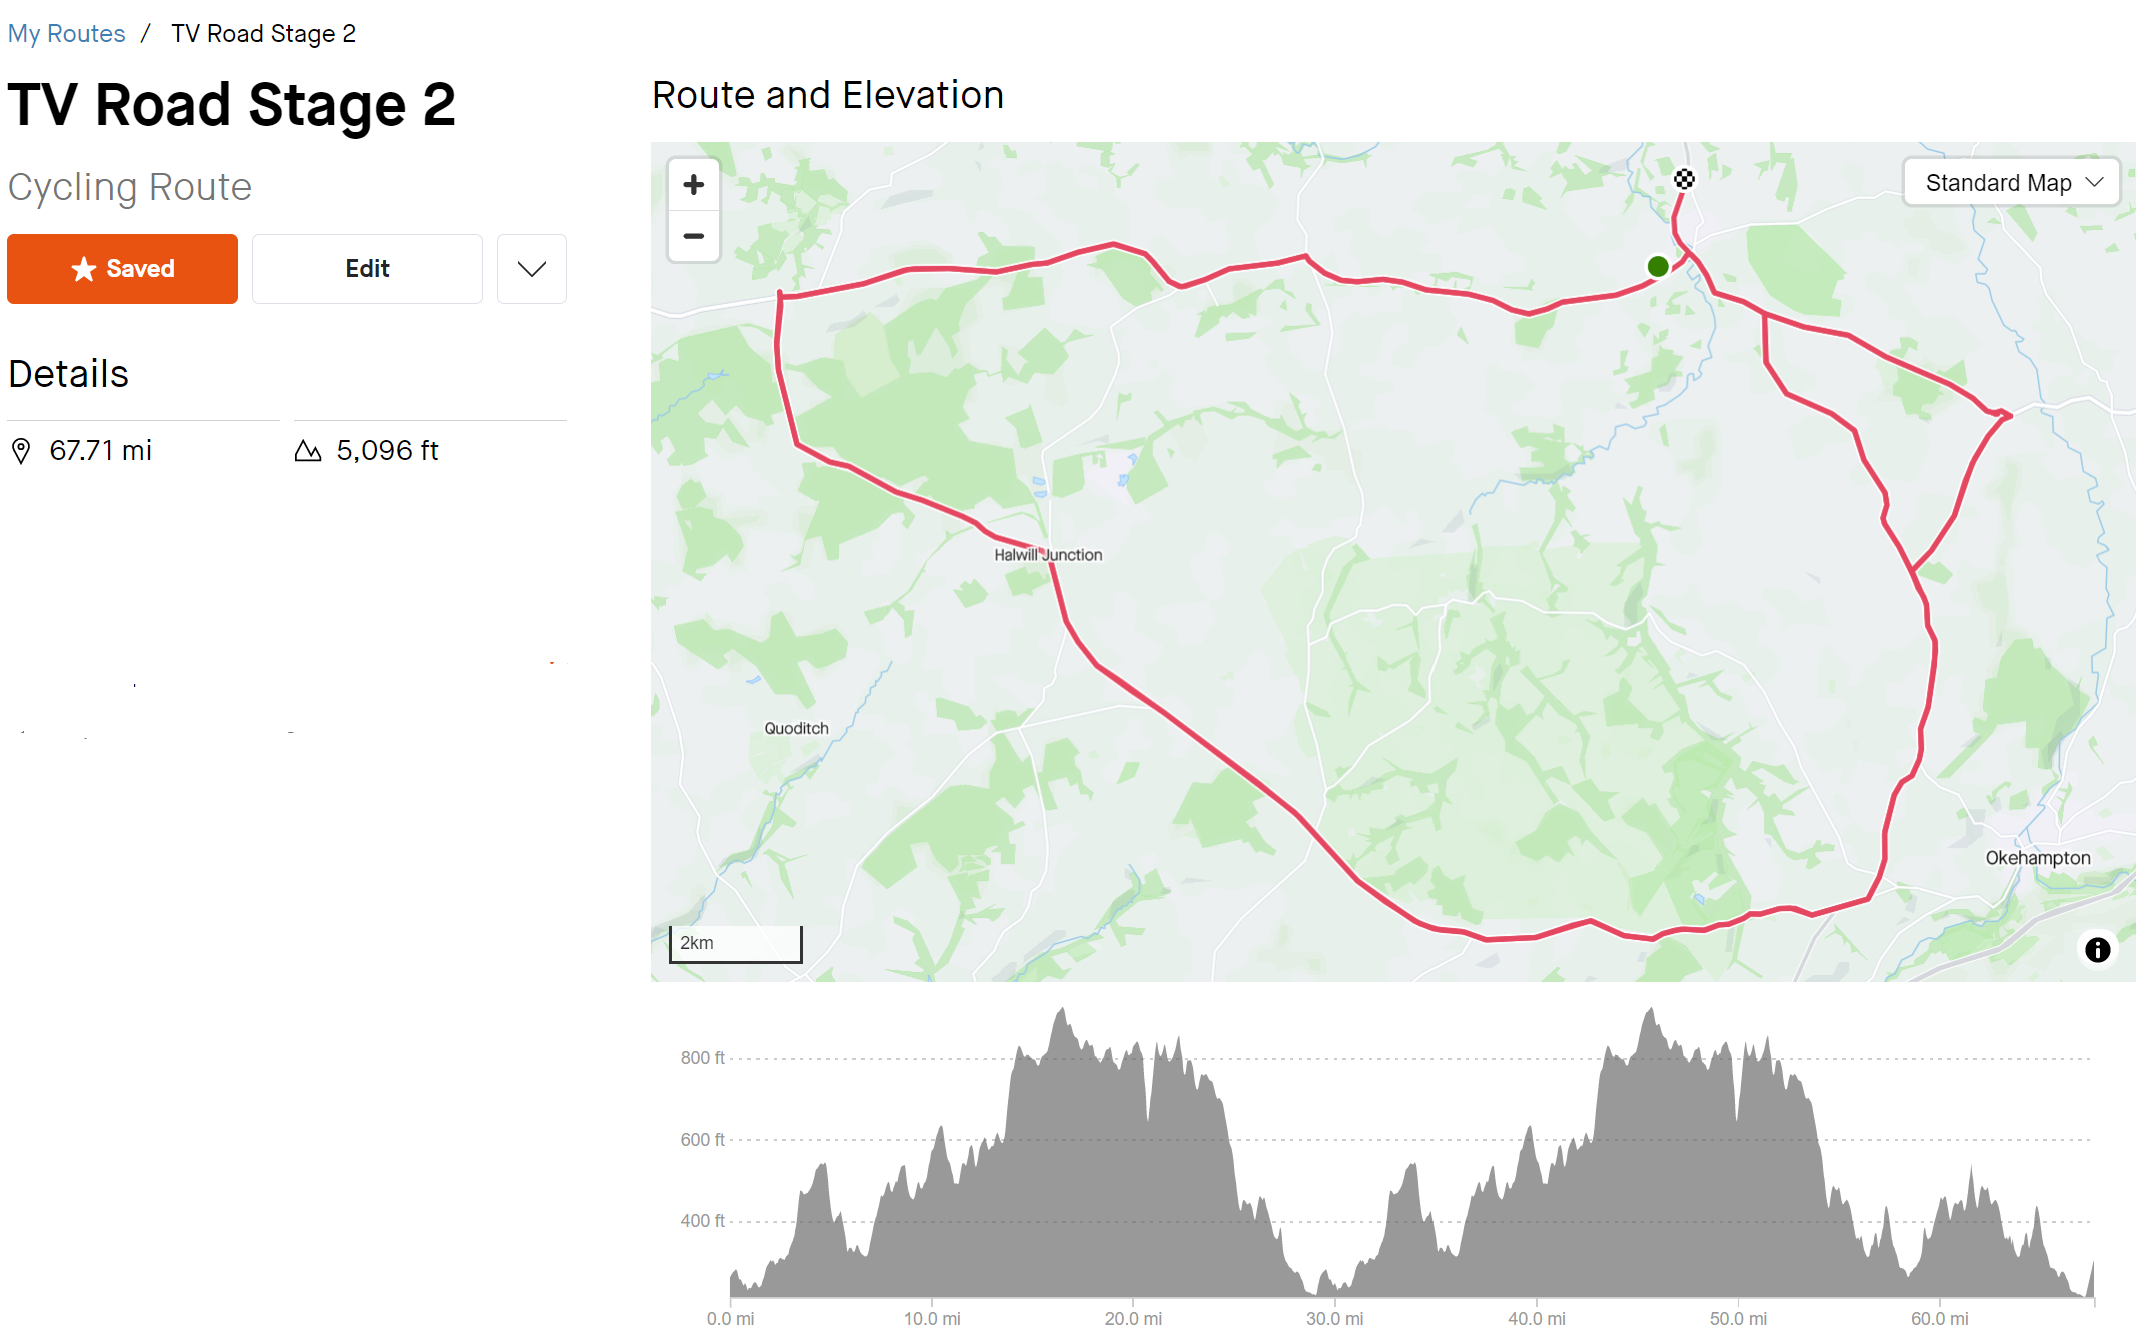
Task: Zoom out the map with minus button
Action: (x=694, y=236)
